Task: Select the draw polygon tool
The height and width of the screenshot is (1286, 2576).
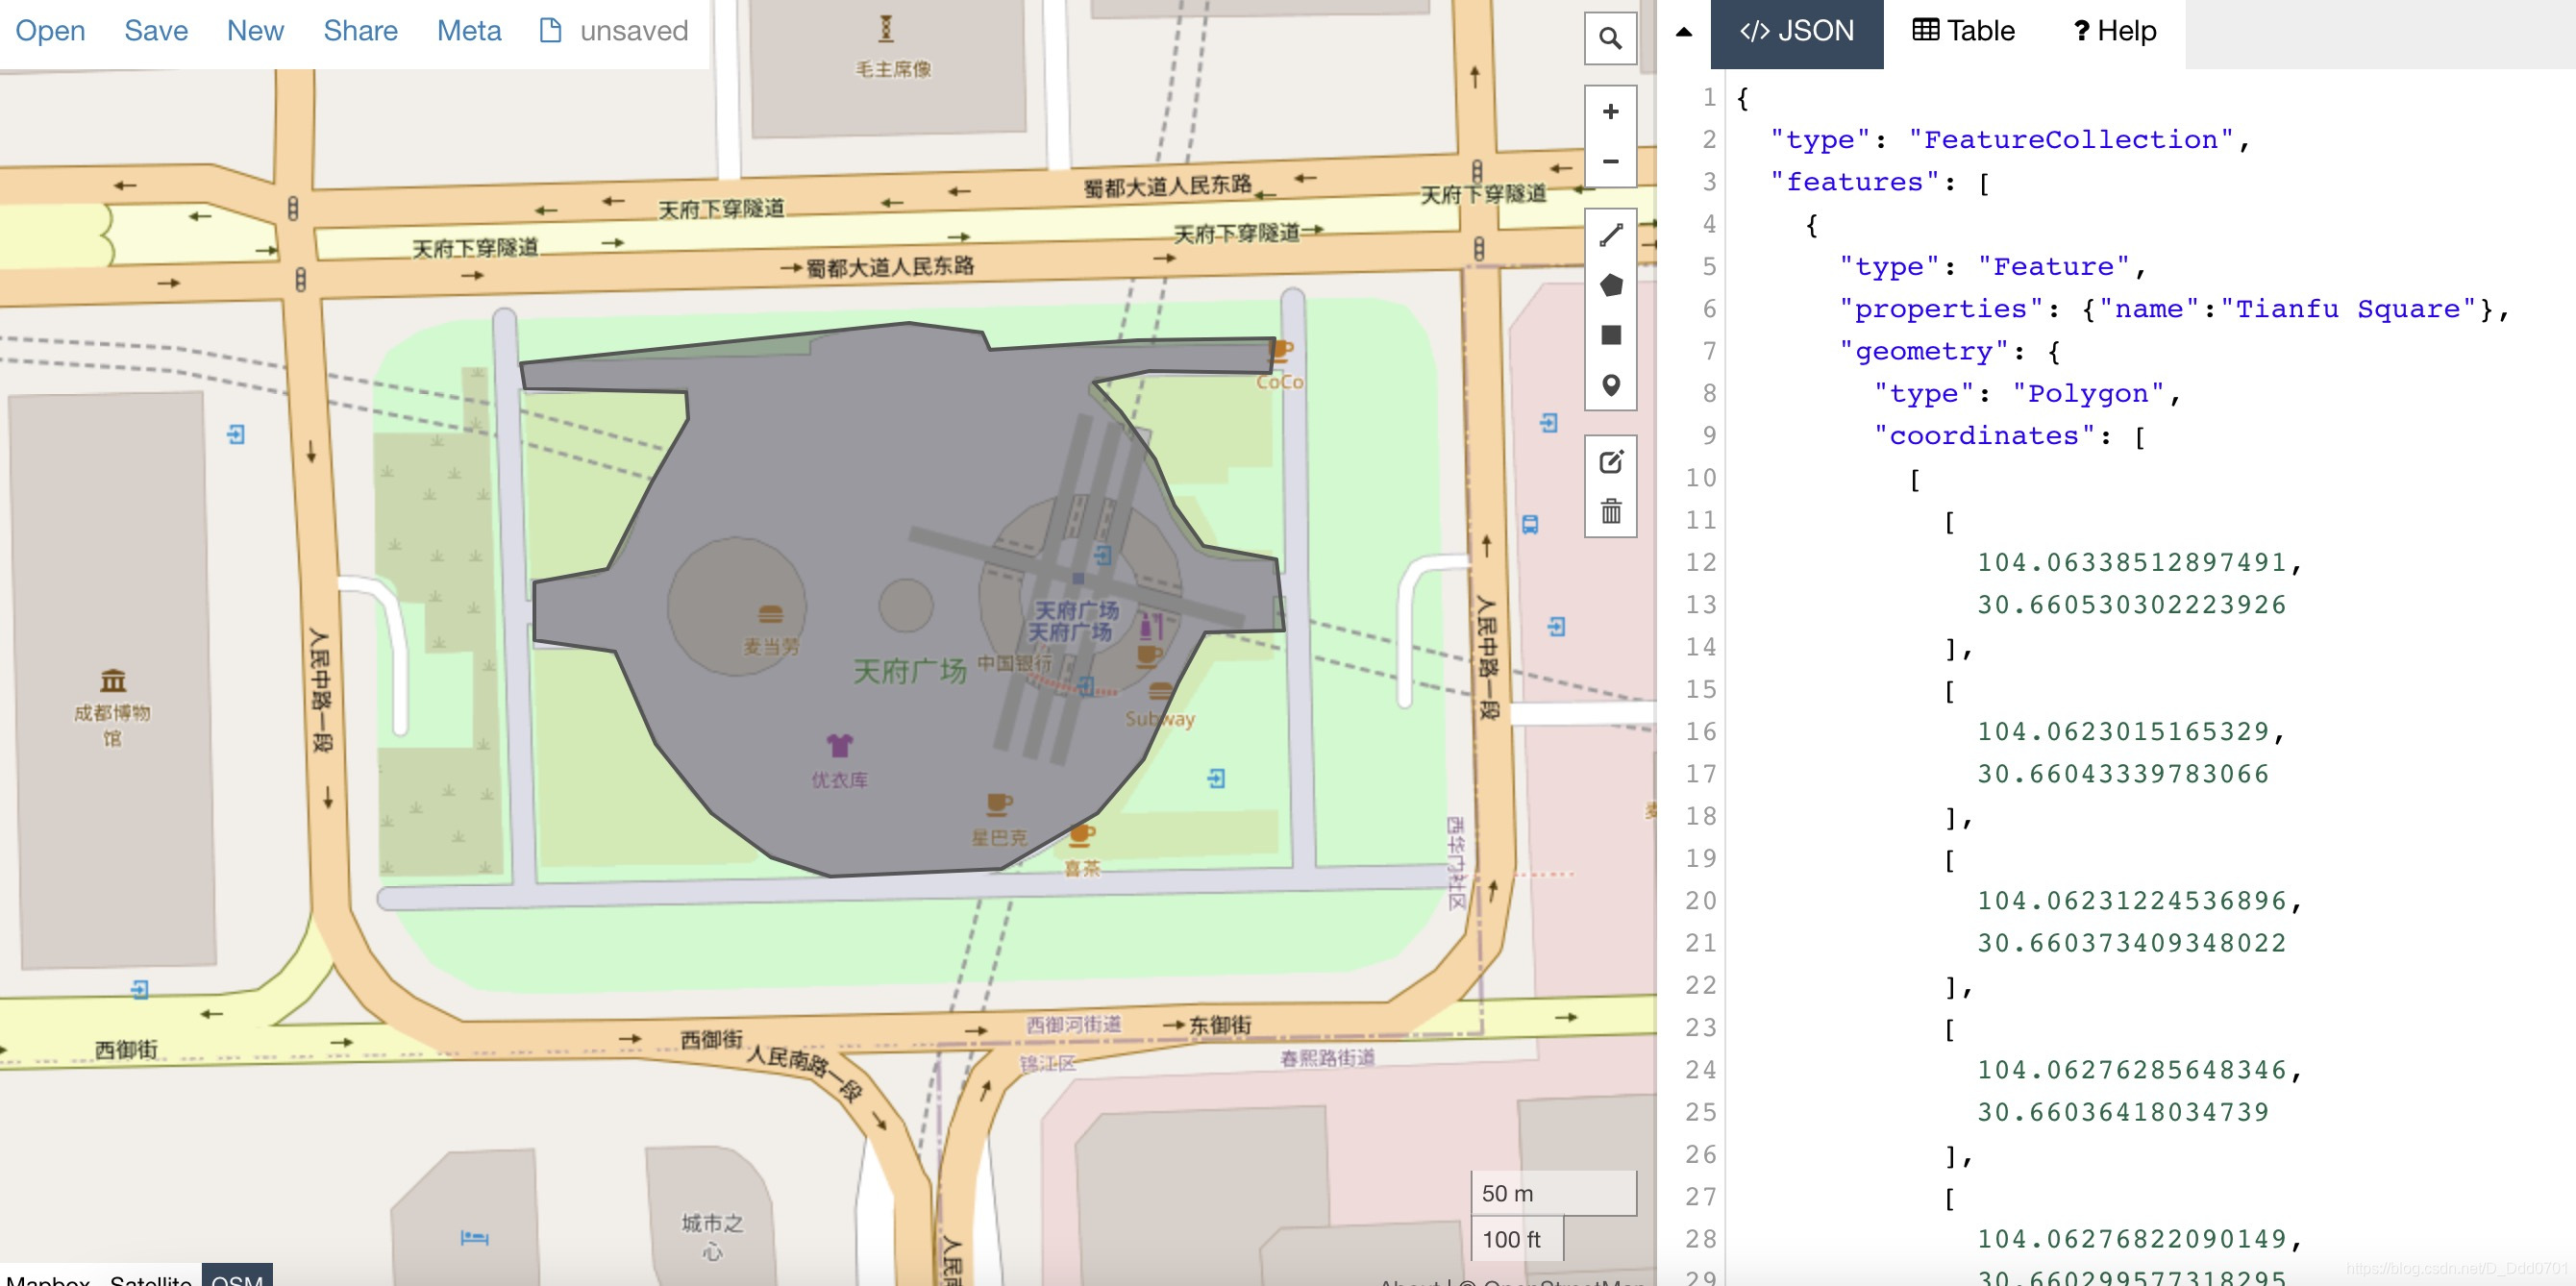Action: pyautogui.click(x=1610, y=289)
